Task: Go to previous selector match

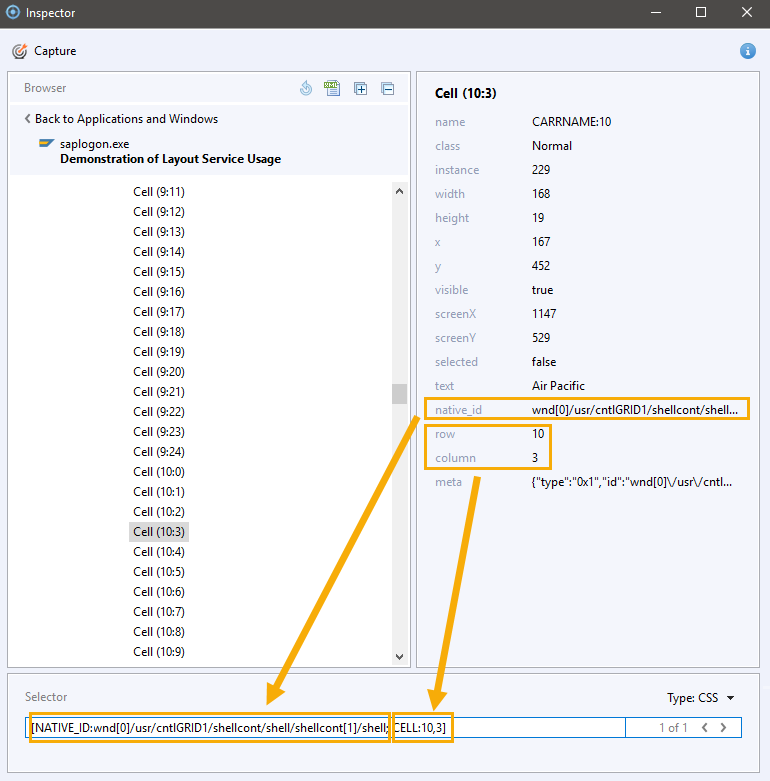Action: click(704, 728)
